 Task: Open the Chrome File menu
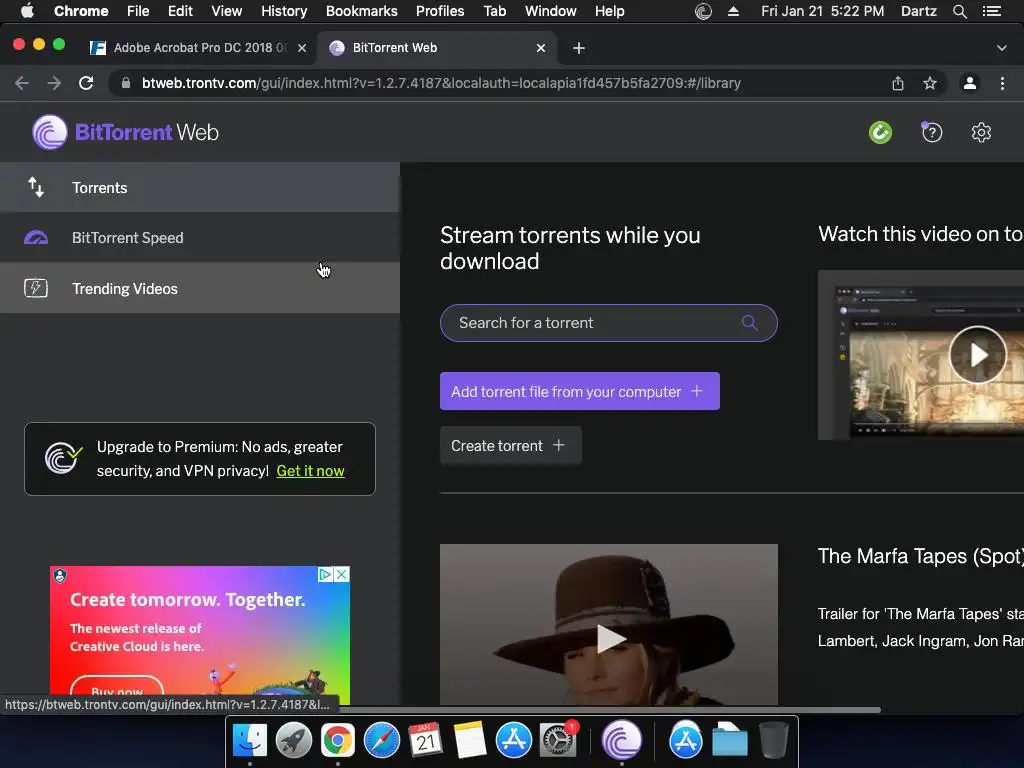click(x=138, y=11)
